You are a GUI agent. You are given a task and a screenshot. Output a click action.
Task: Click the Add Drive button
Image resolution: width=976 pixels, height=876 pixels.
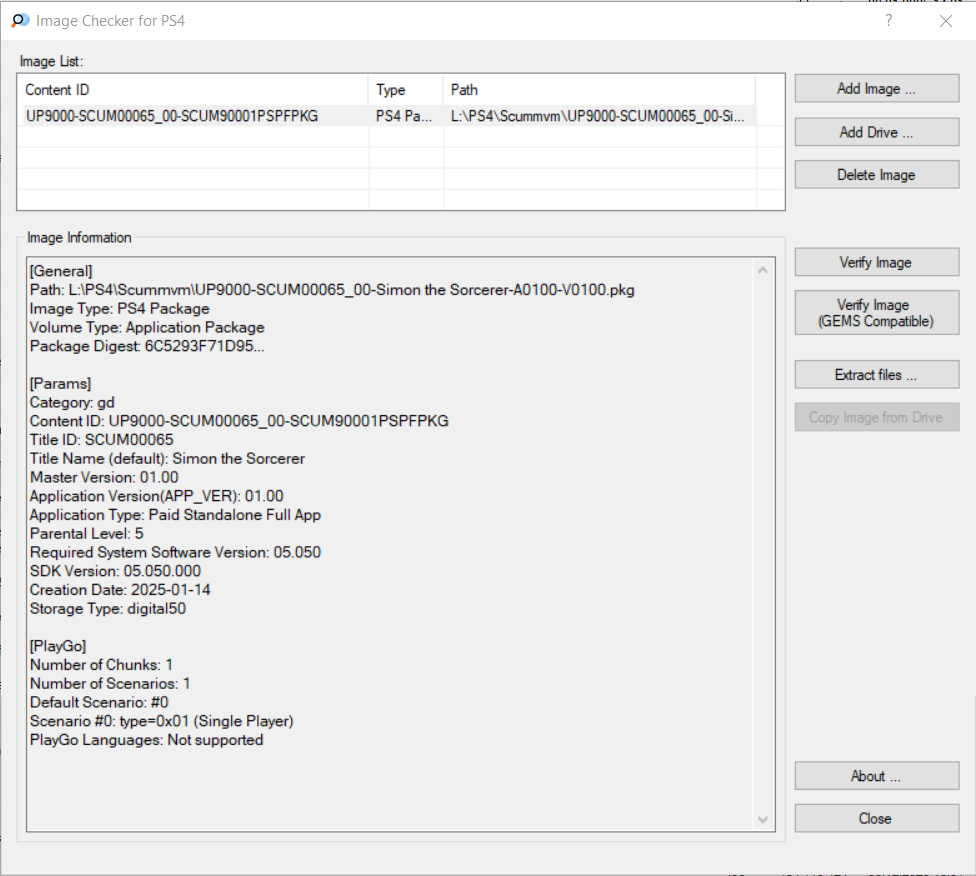pyautogui.click(x=876, y=132)
